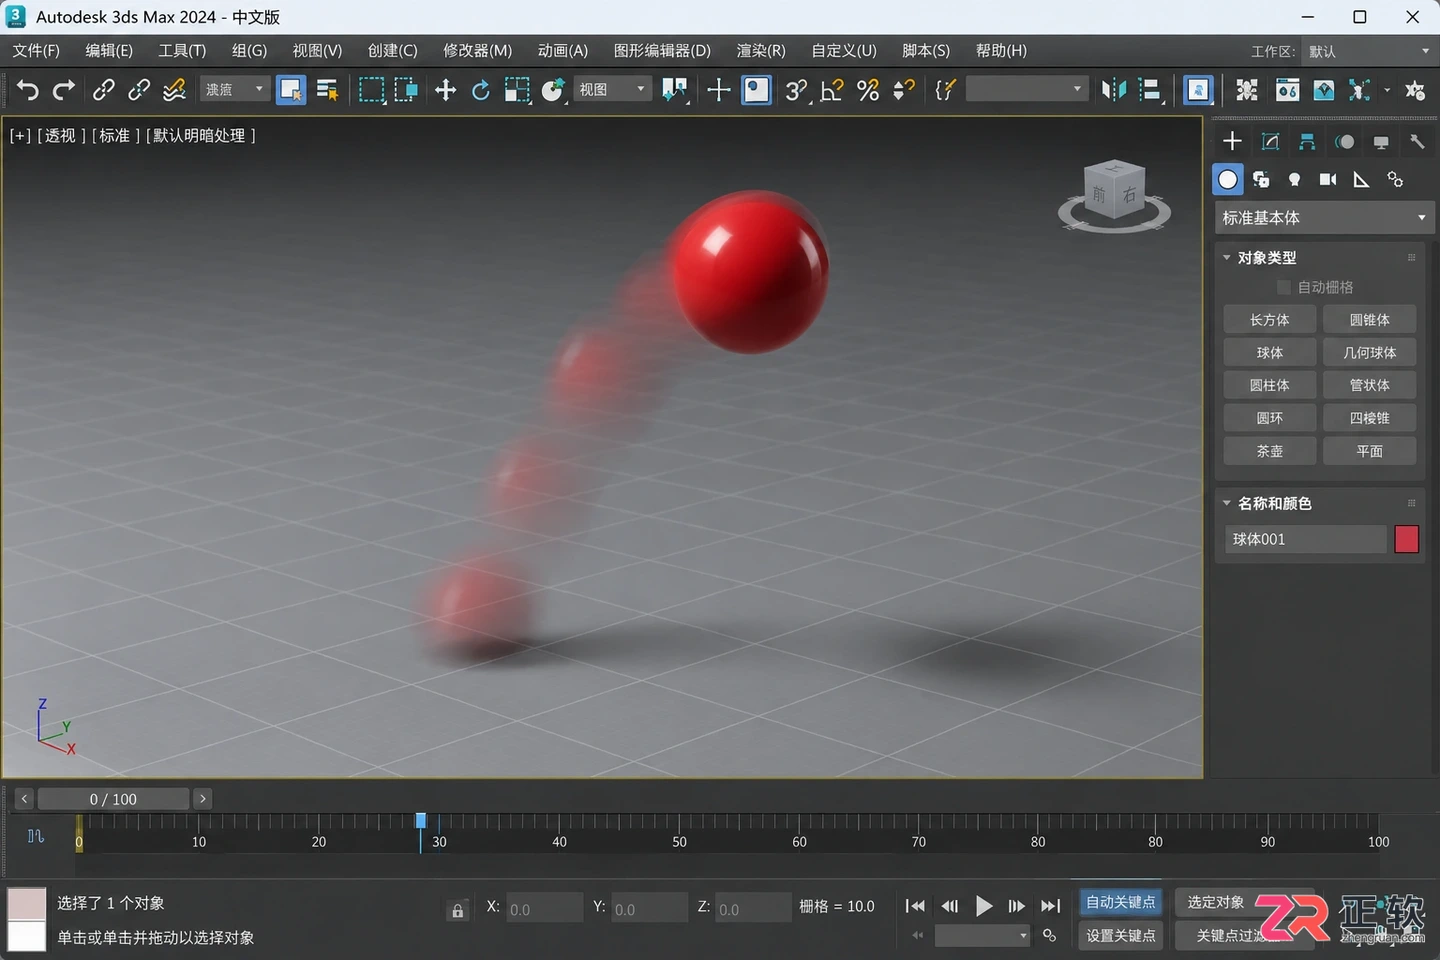Choose the Rectangular Selection Region icon
1440x960 pixels.
(371, 90)
